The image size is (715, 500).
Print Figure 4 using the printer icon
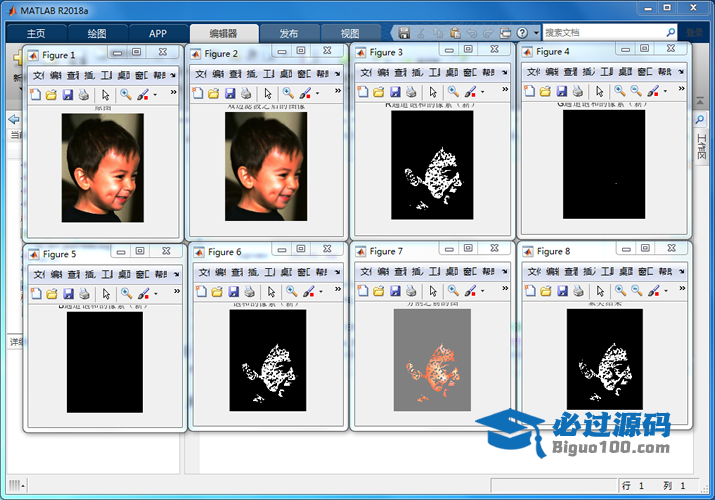579,92
